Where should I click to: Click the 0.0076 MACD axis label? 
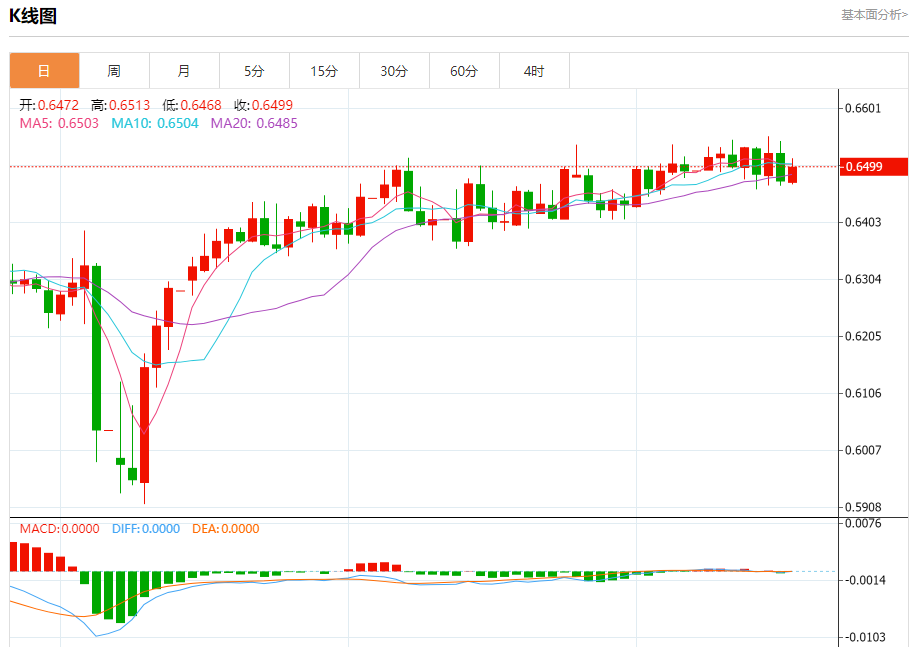(862, 523)
